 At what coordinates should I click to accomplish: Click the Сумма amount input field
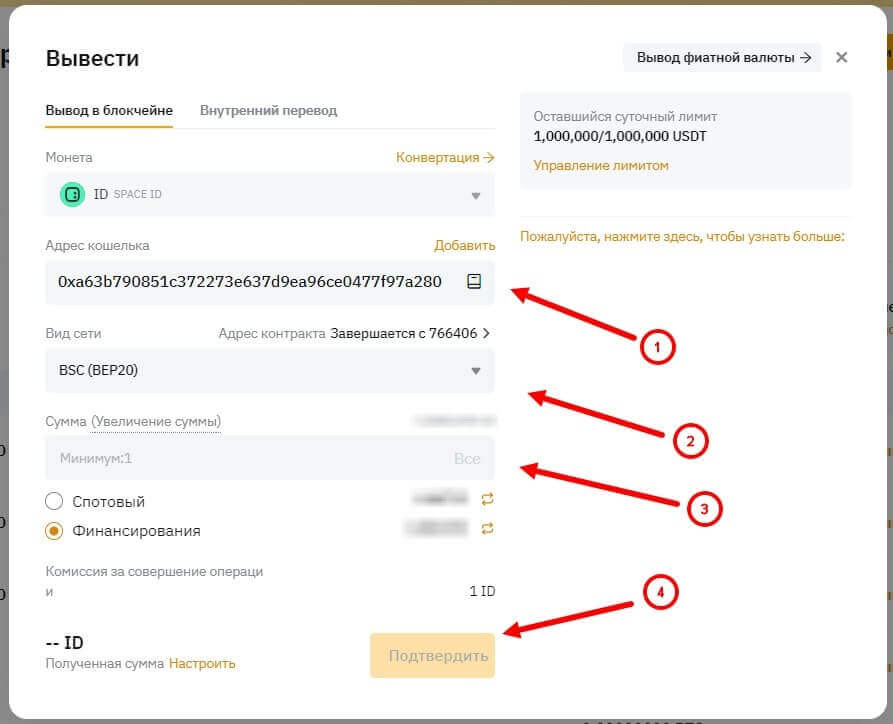coord(240,459)
